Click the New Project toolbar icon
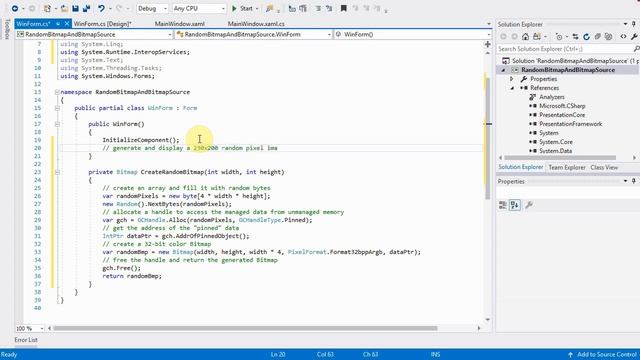Viewport: 640px width, 360px height. pos(47,8)
